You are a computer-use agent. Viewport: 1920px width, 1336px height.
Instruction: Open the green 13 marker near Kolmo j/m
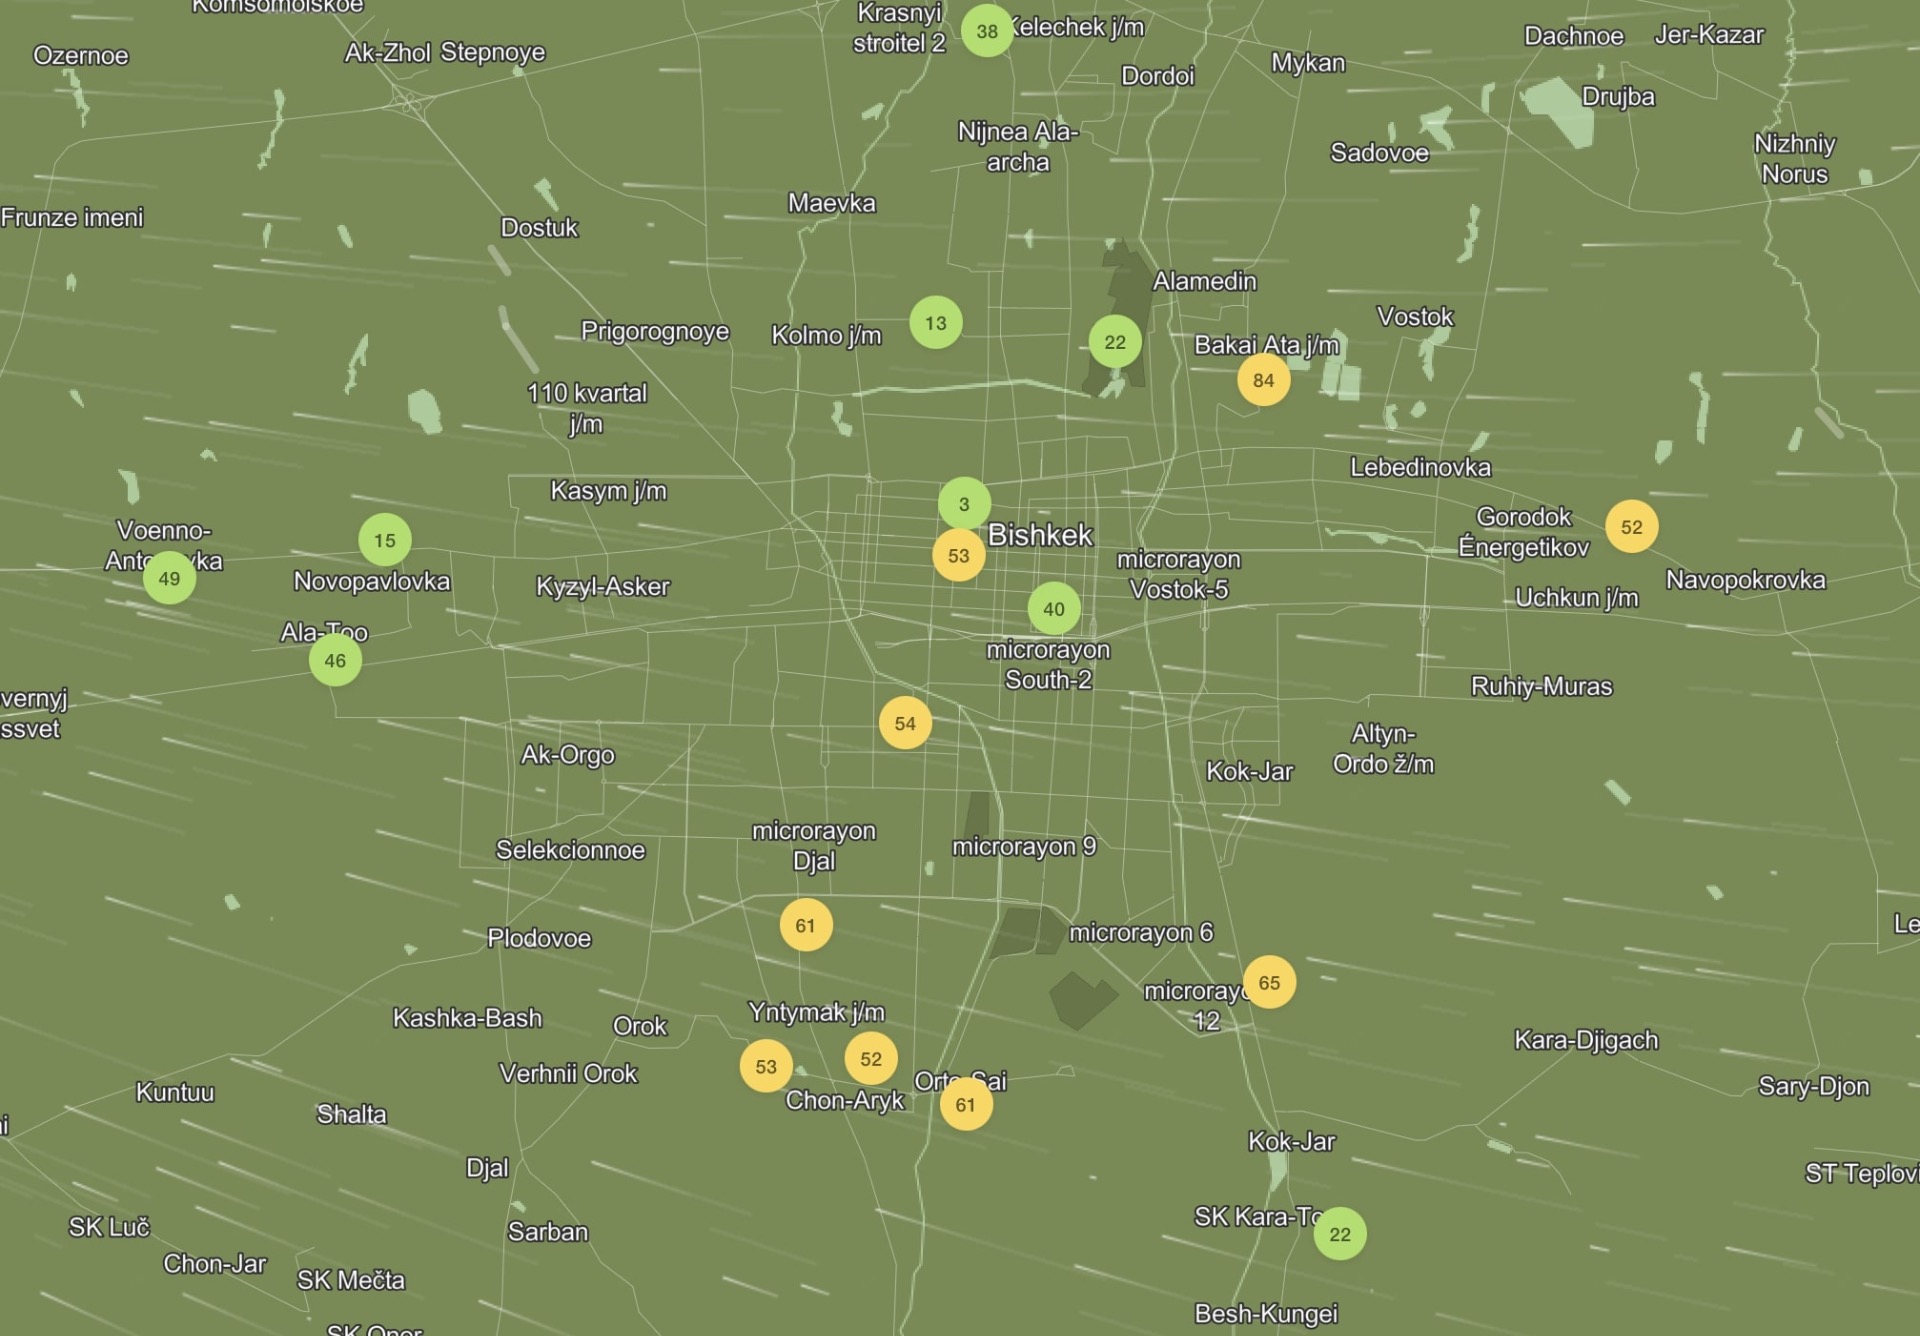click(935, 323)
